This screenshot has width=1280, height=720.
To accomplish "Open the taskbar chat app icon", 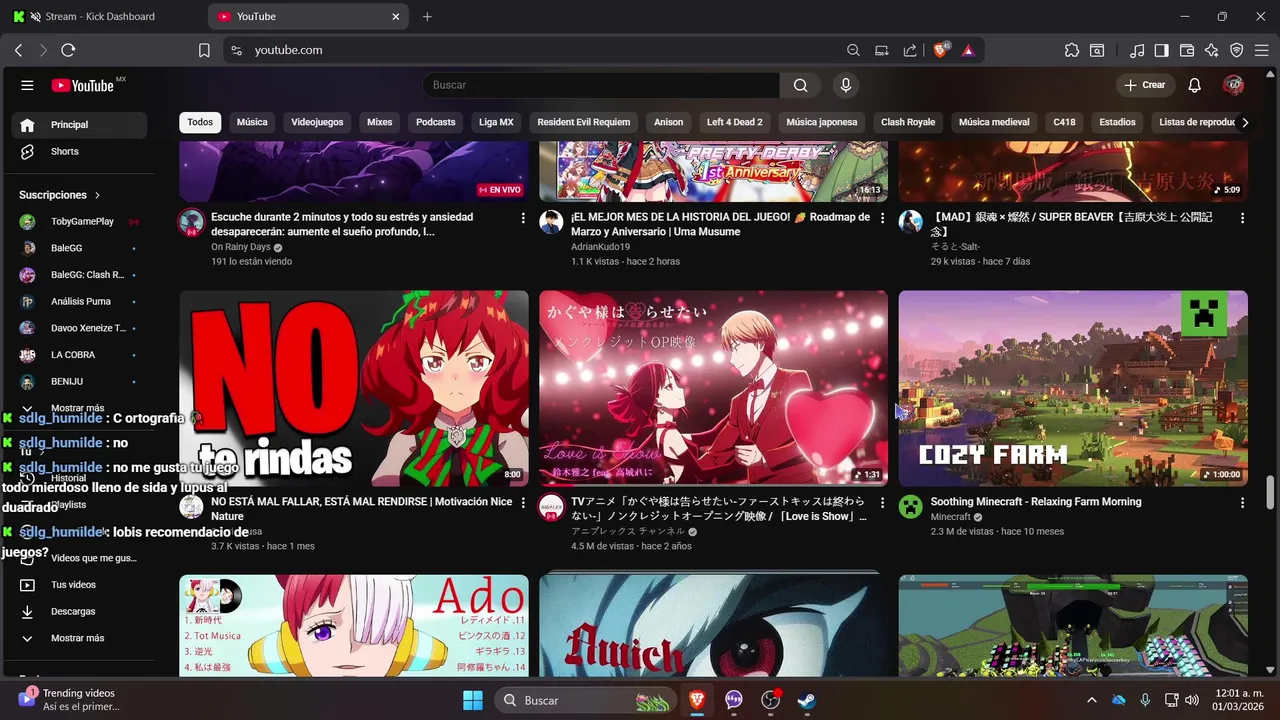I will pos(734,700).
